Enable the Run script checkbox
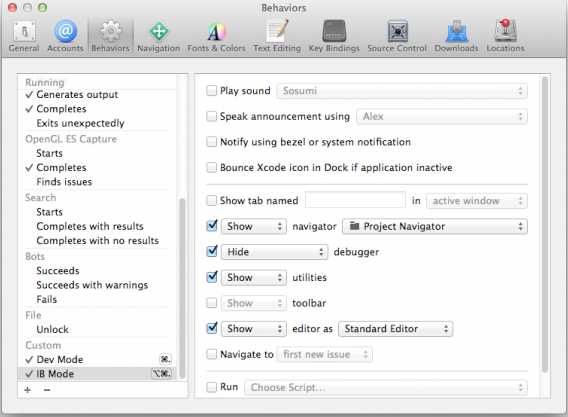This screenshot has height=417, width=568. coord(212,387)
